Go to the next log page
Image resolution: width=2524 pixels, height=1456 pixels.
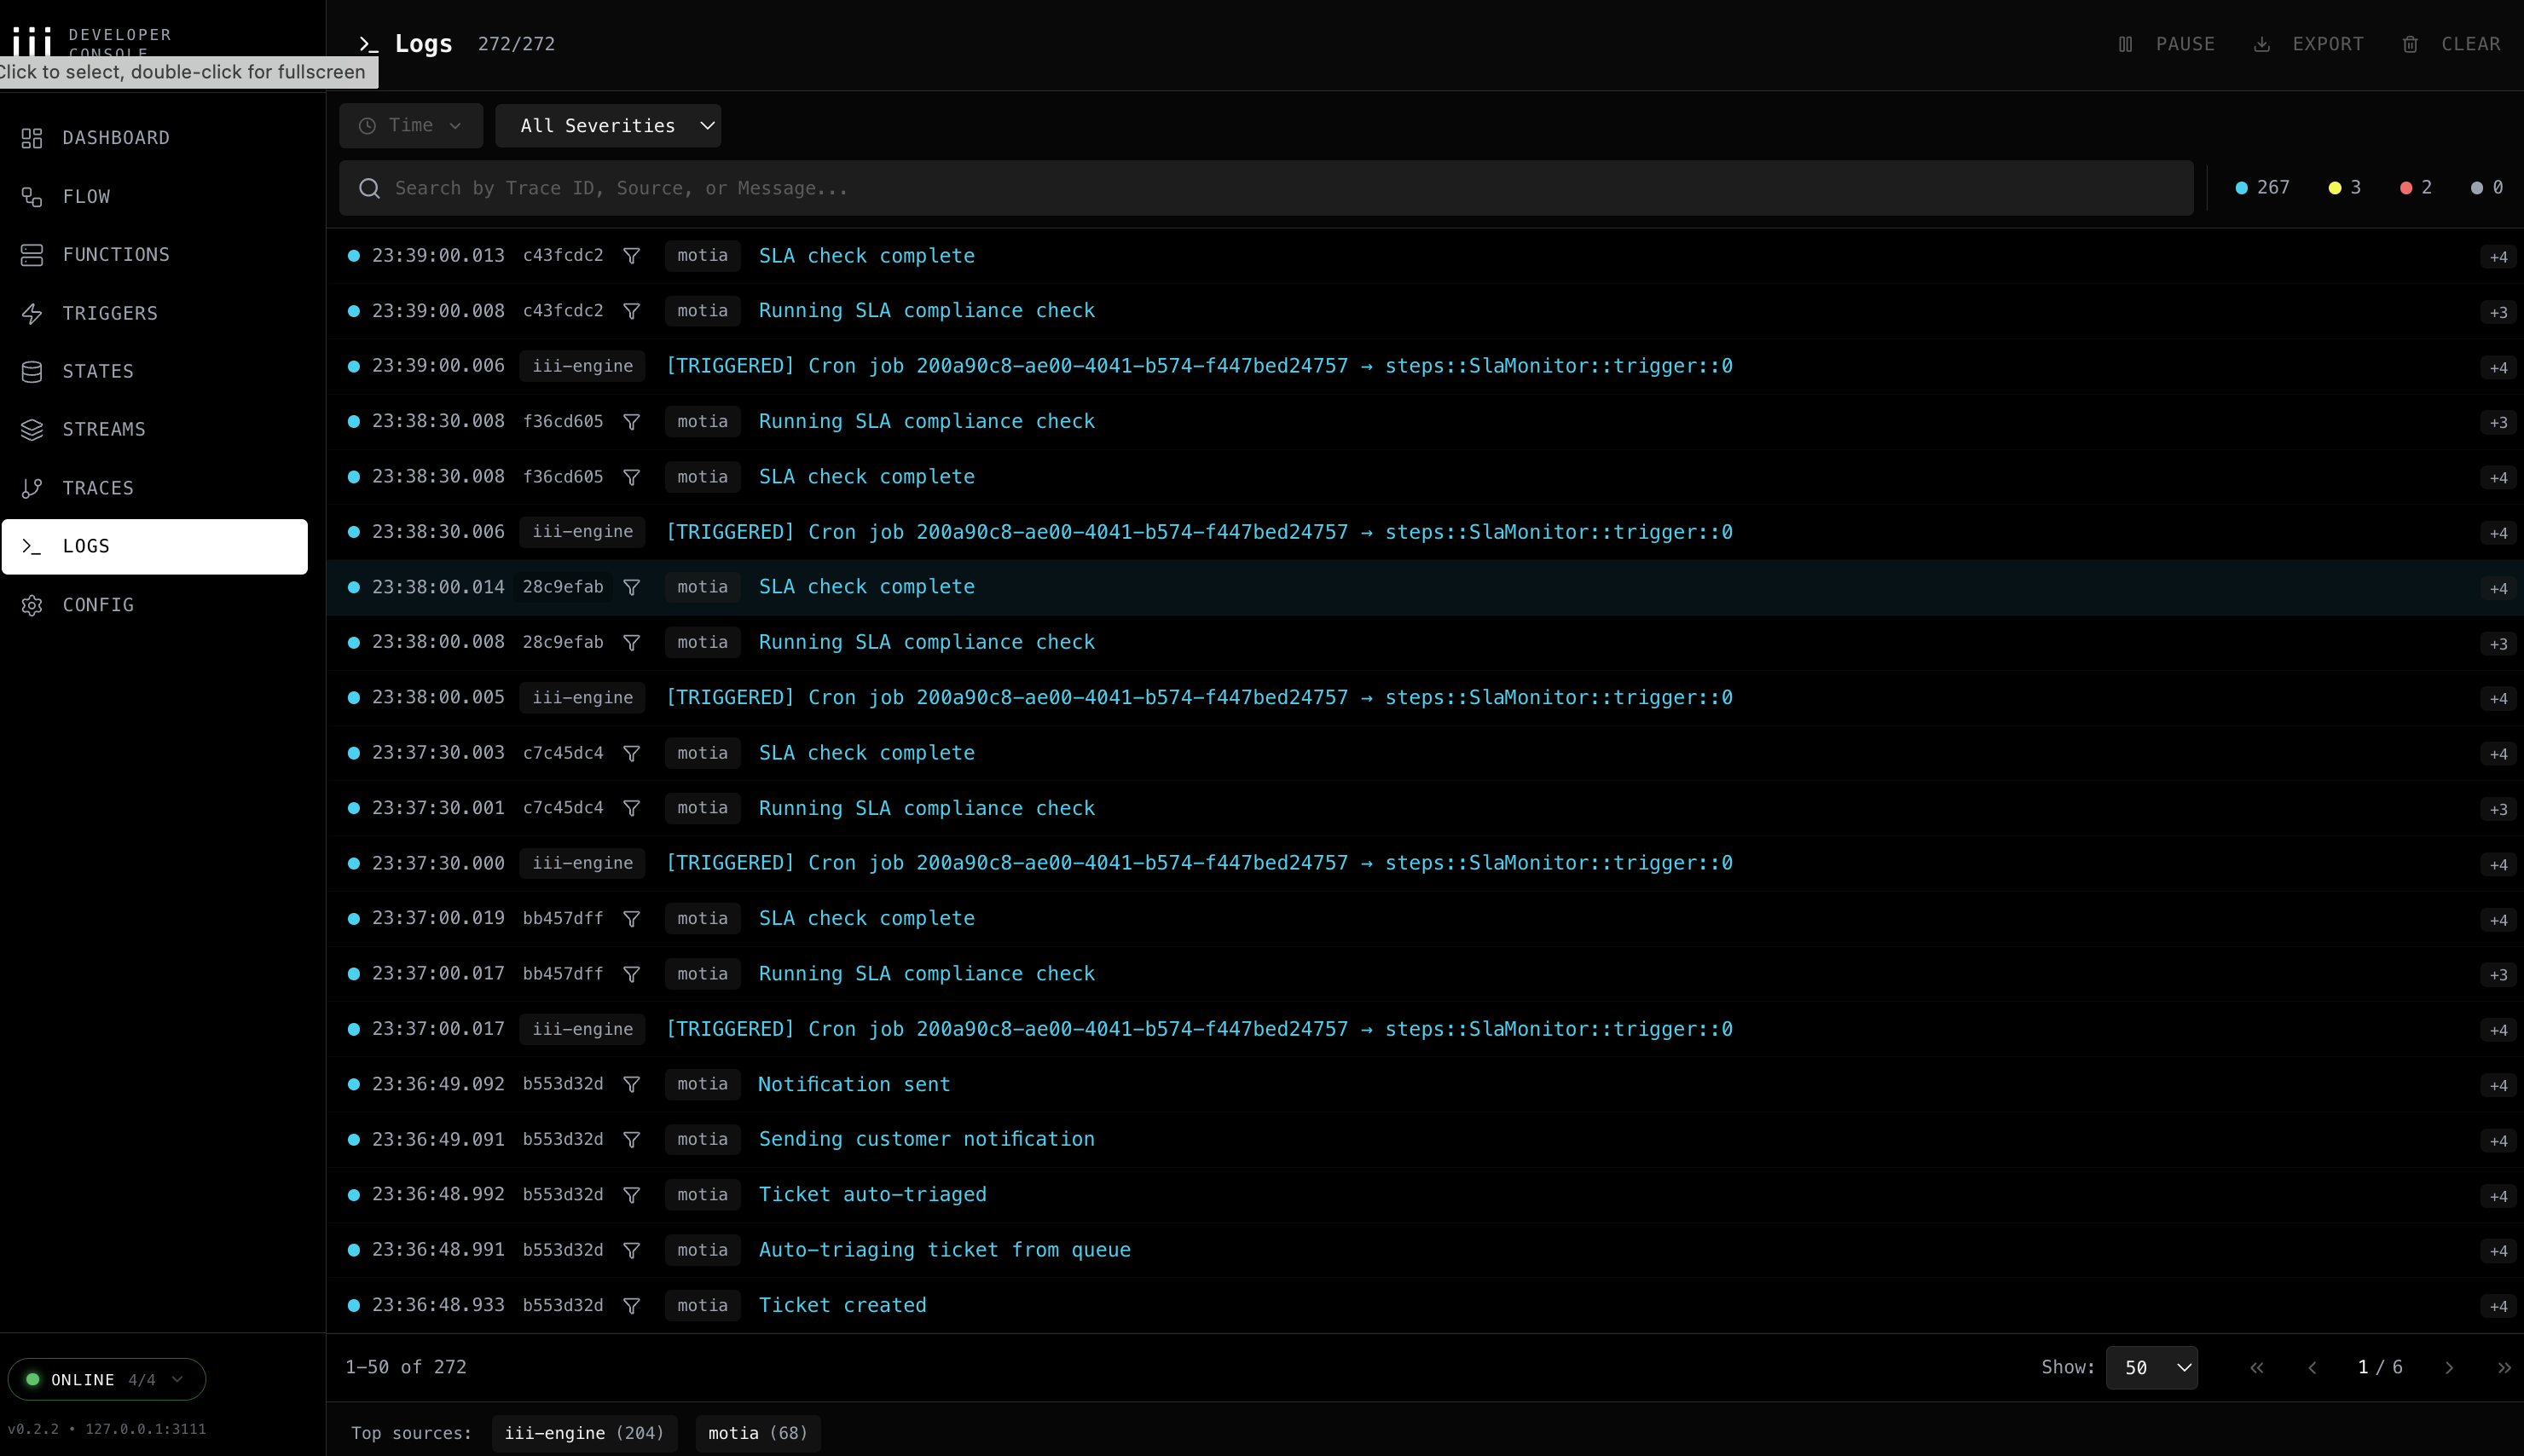tap(2449, 1367)
